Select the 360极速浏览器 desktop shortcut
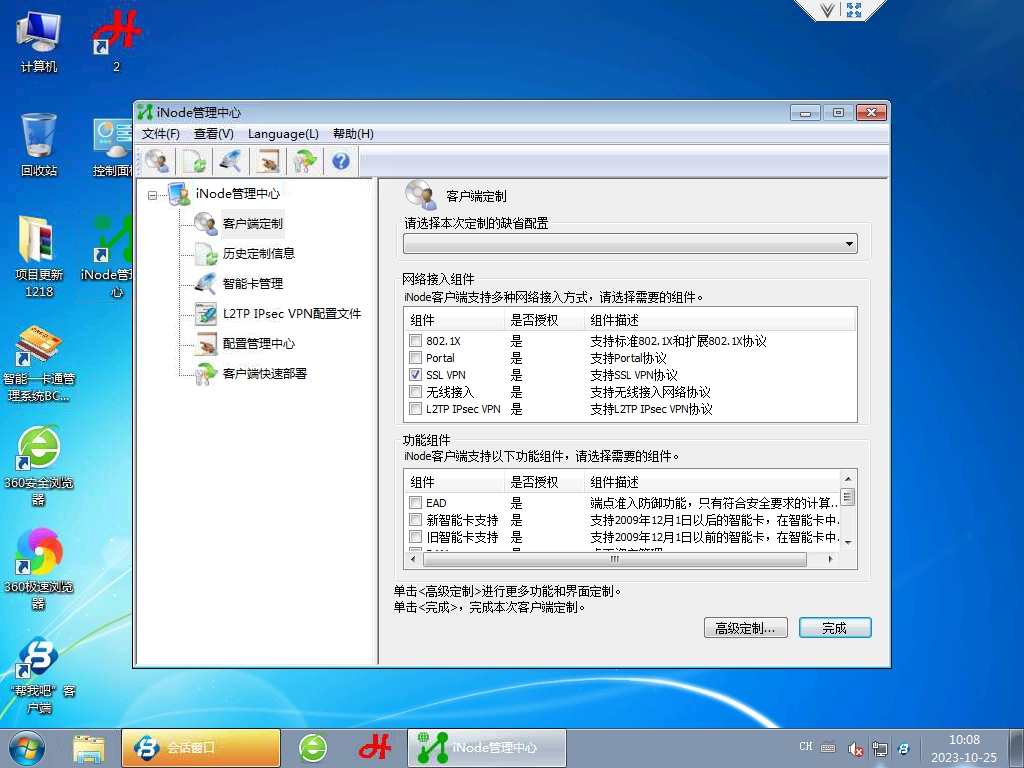Viewport: 1024px width, 768px height. [39, 569]
